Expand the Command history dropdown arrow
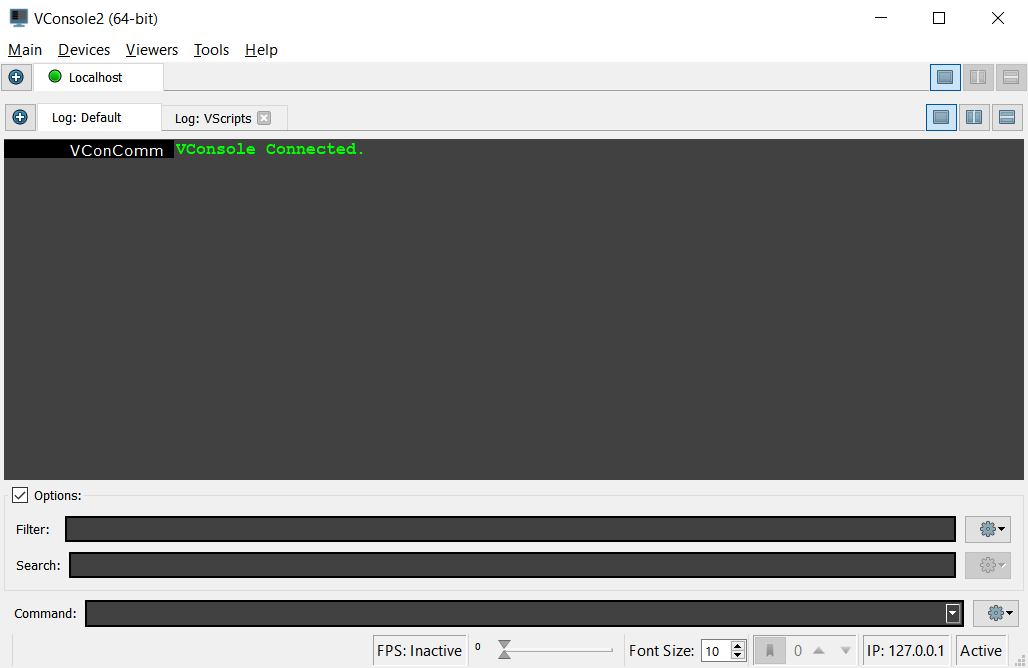The height and width of the screenshot is (668, 1028). pos(953,614)
